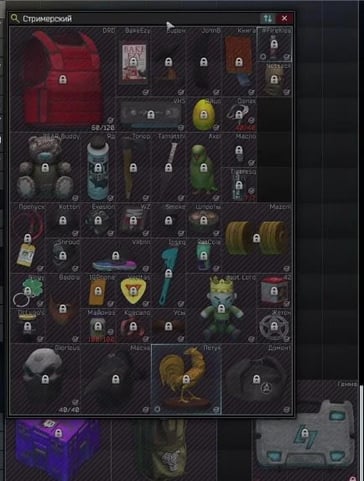Select the Glorious skull-face helmet
This screenshot has width=364, height=481.
tap(45, 379)
